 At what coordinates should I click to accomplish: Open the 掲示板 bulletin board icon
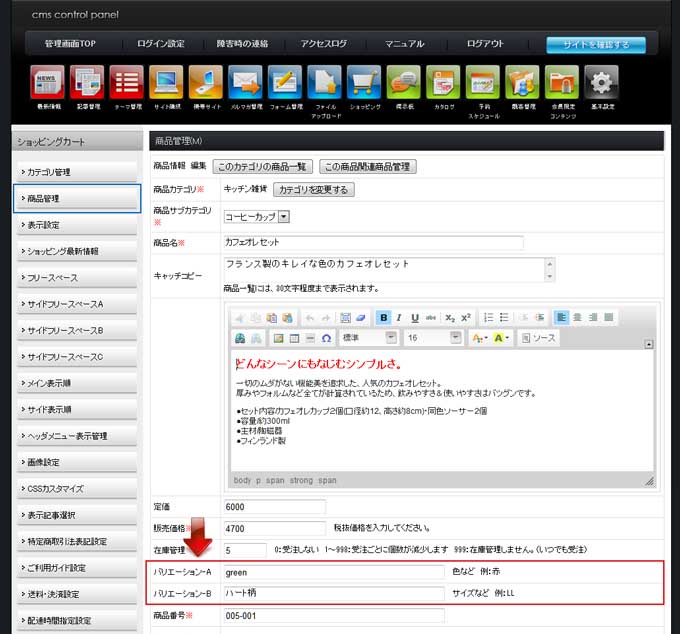404,83
